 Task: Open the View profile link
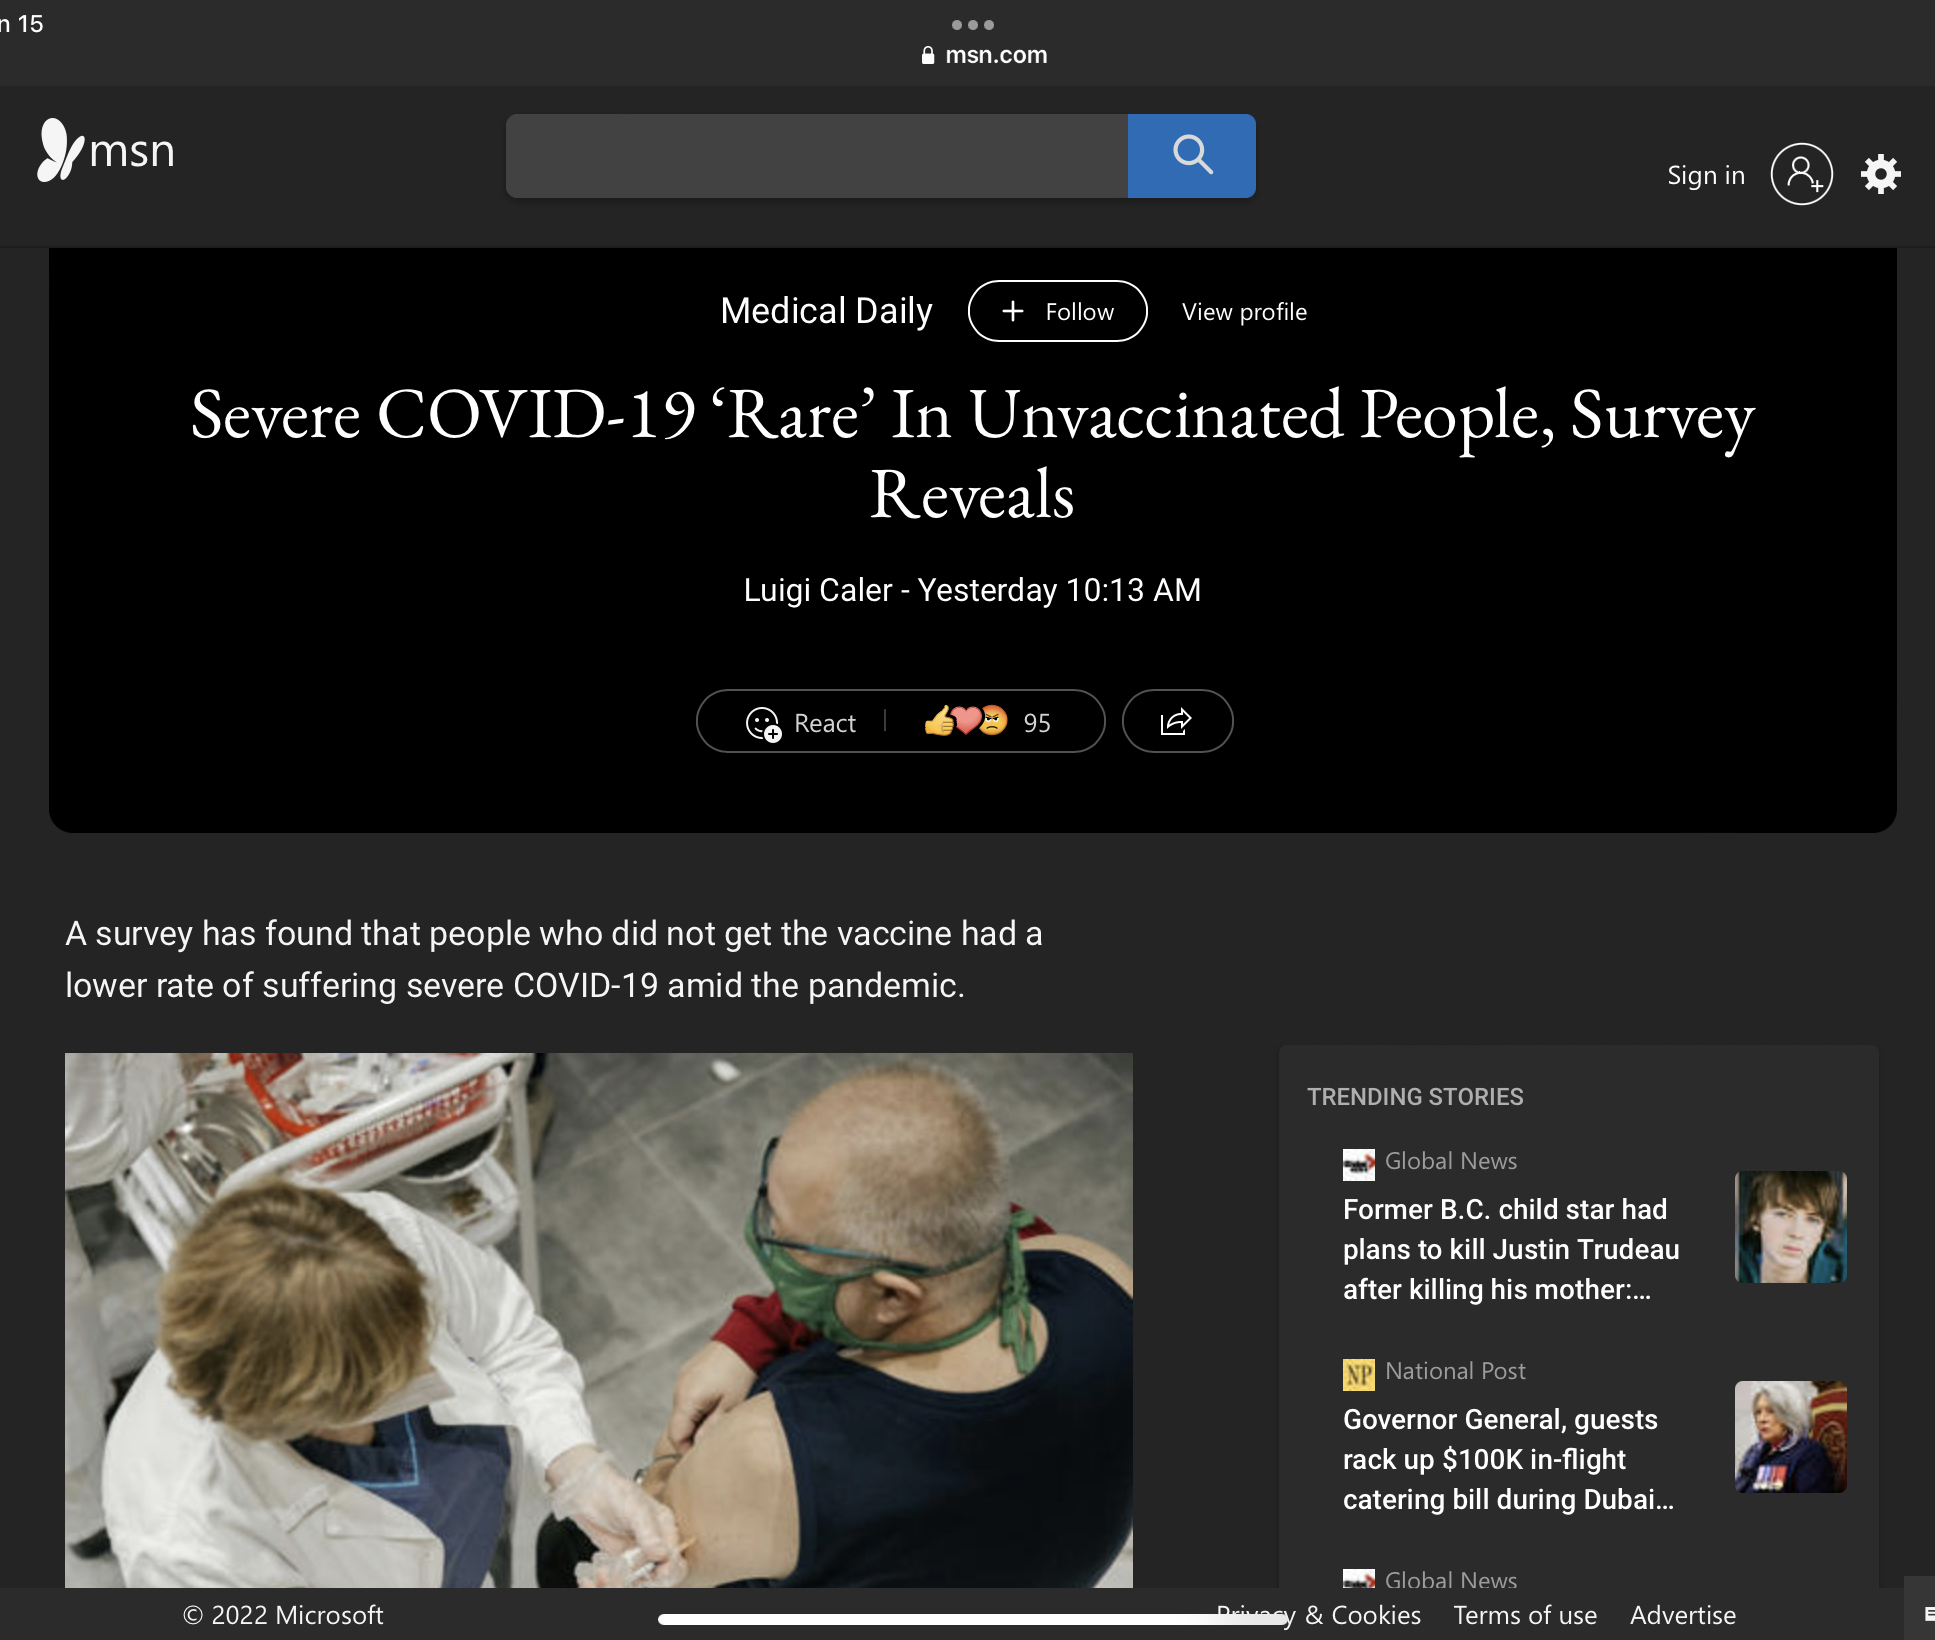pos(1244,312)
